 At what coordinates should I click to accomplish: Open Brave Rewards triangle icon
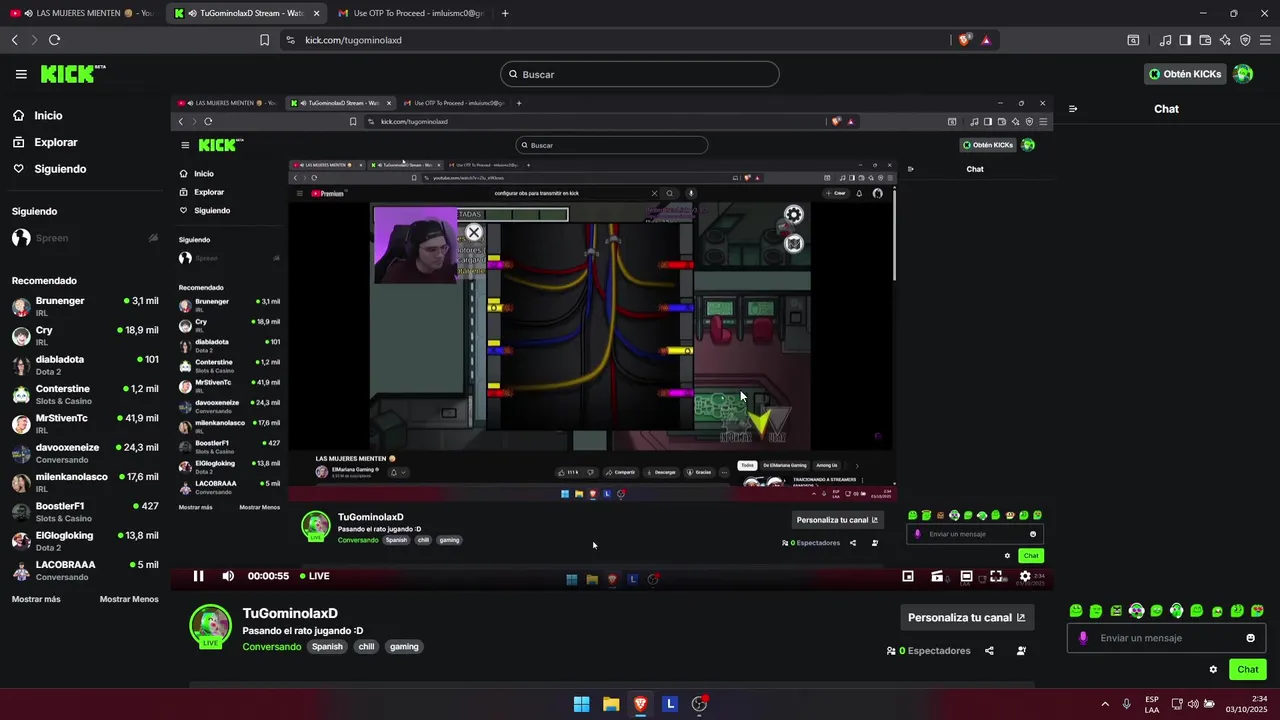click(x=986, y=40)
